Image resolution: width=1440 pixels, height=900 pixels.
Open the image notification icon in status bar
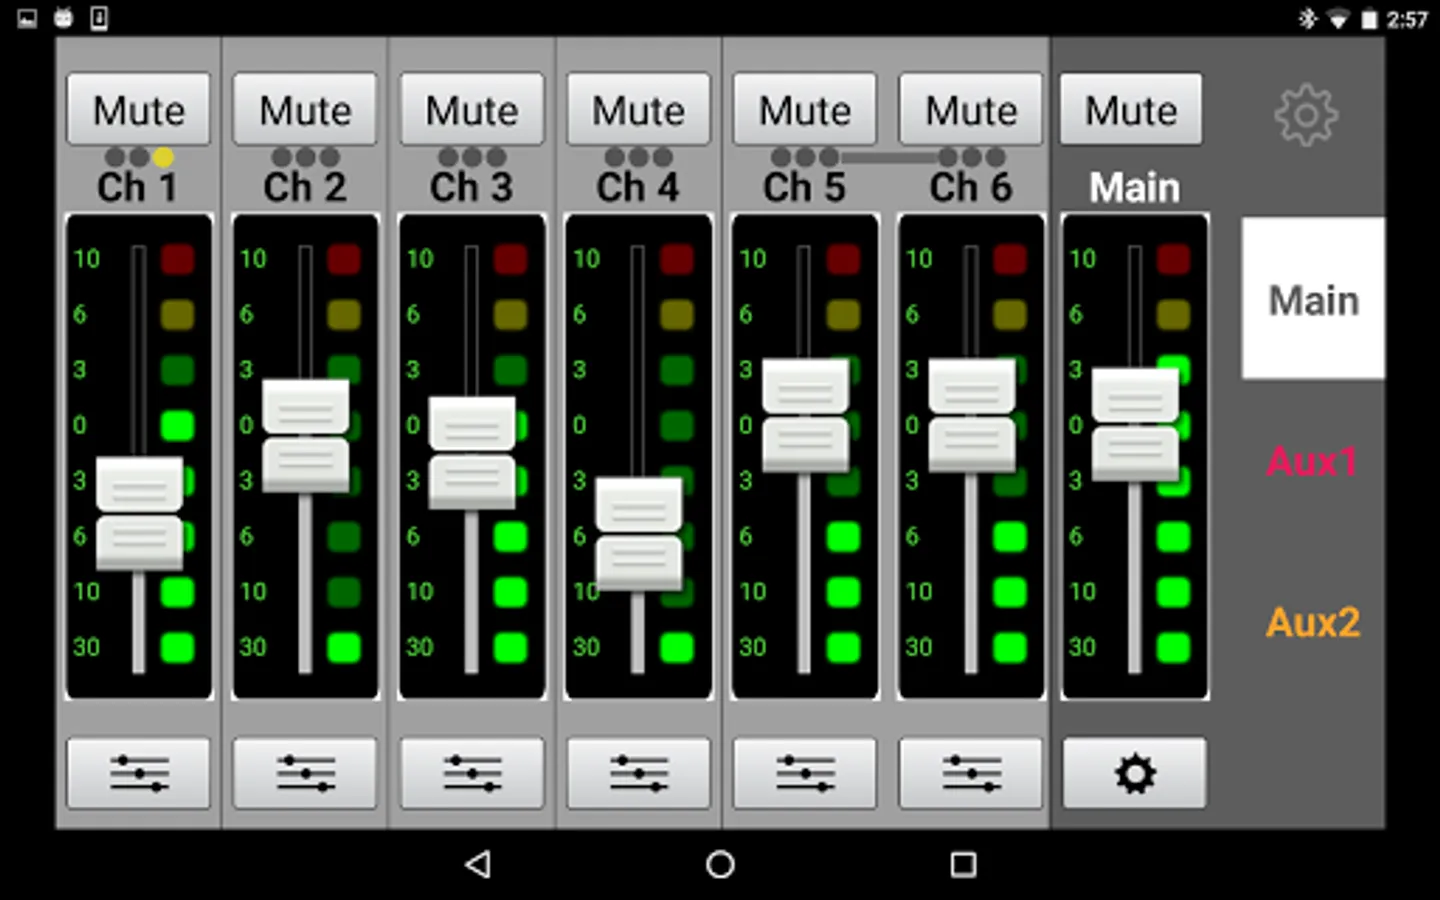coord(27,18)
